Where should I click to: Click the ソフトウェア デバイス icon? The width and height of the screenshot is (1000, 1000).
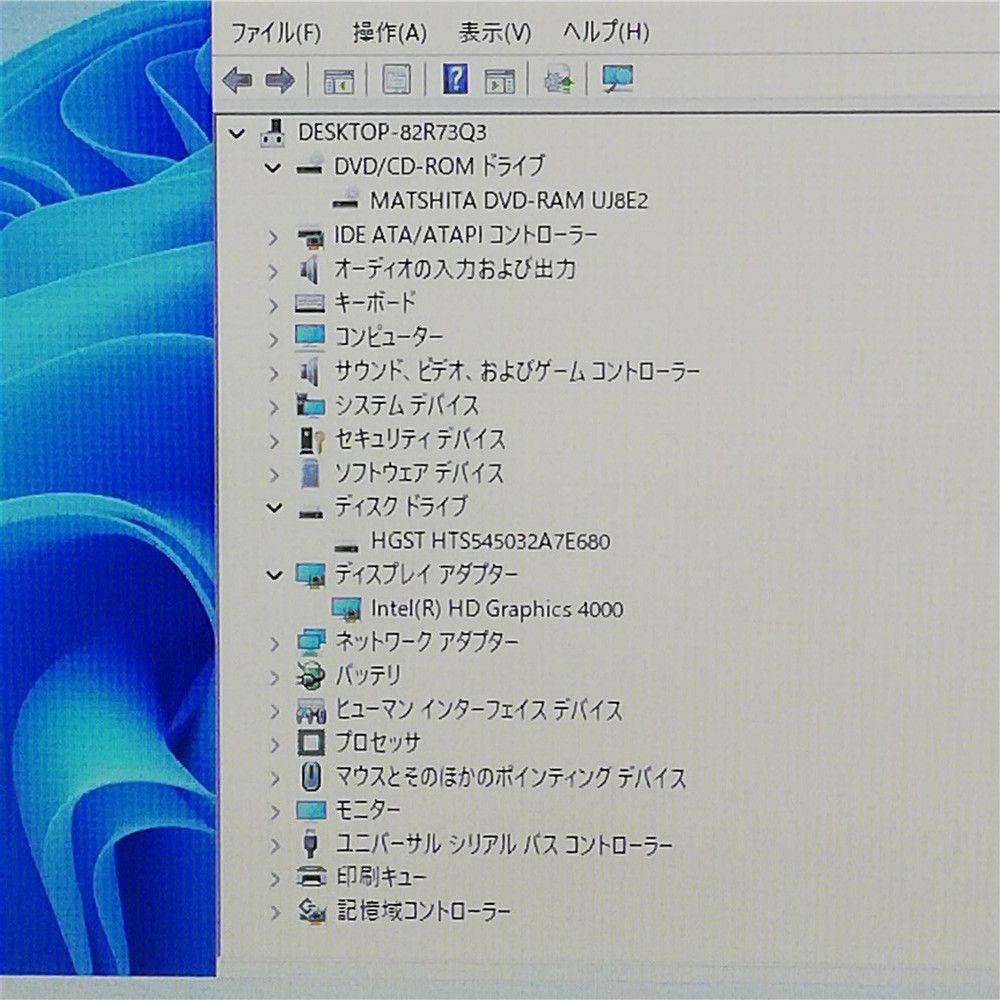311,473
